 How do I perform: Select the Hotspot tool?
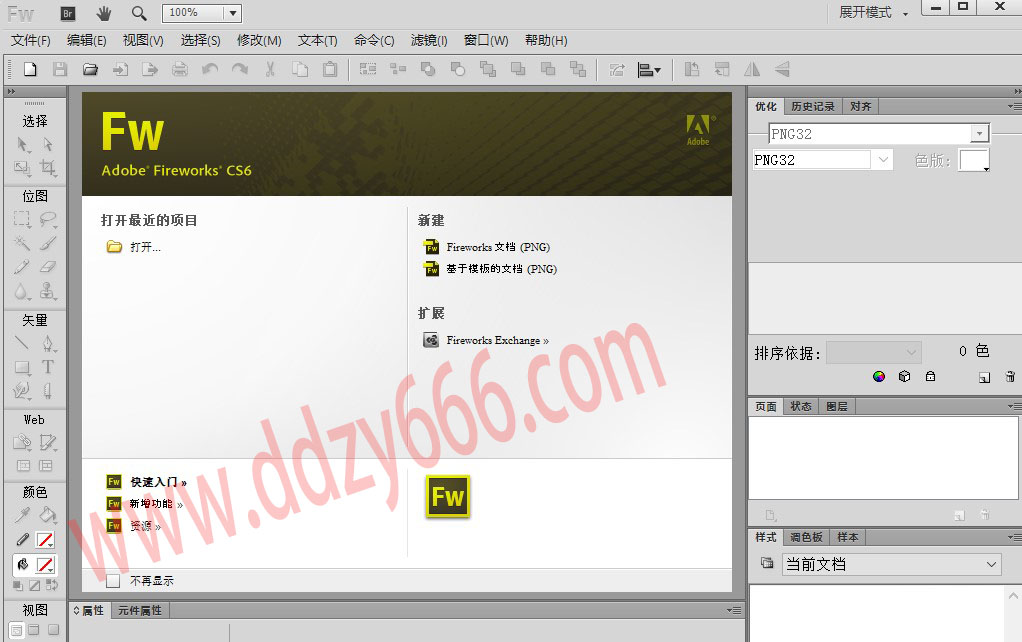(x=22, y=443)
